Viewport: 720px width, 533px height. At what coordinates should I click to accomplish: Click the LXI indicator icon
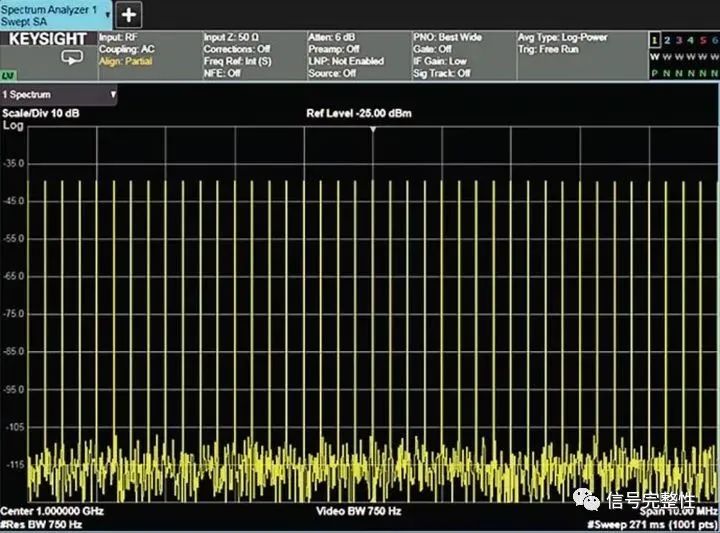(x=8, y=76)
